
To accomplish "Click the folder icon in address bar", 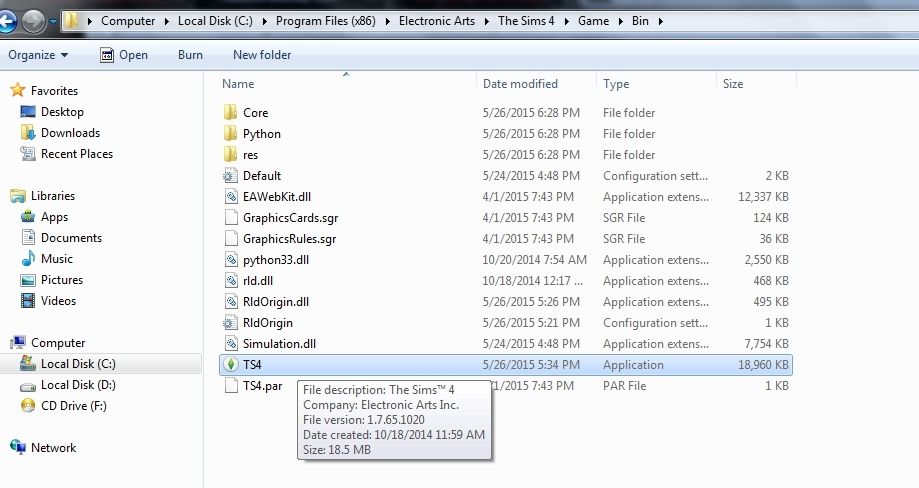I will tap(71, 21).
